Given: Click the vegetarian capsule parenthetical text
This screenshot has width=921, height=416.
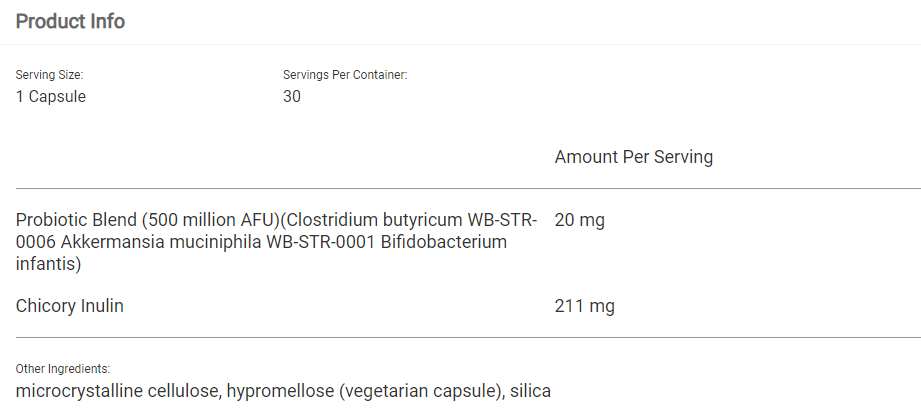Looking at the screenshot, I should coord(419,391).
